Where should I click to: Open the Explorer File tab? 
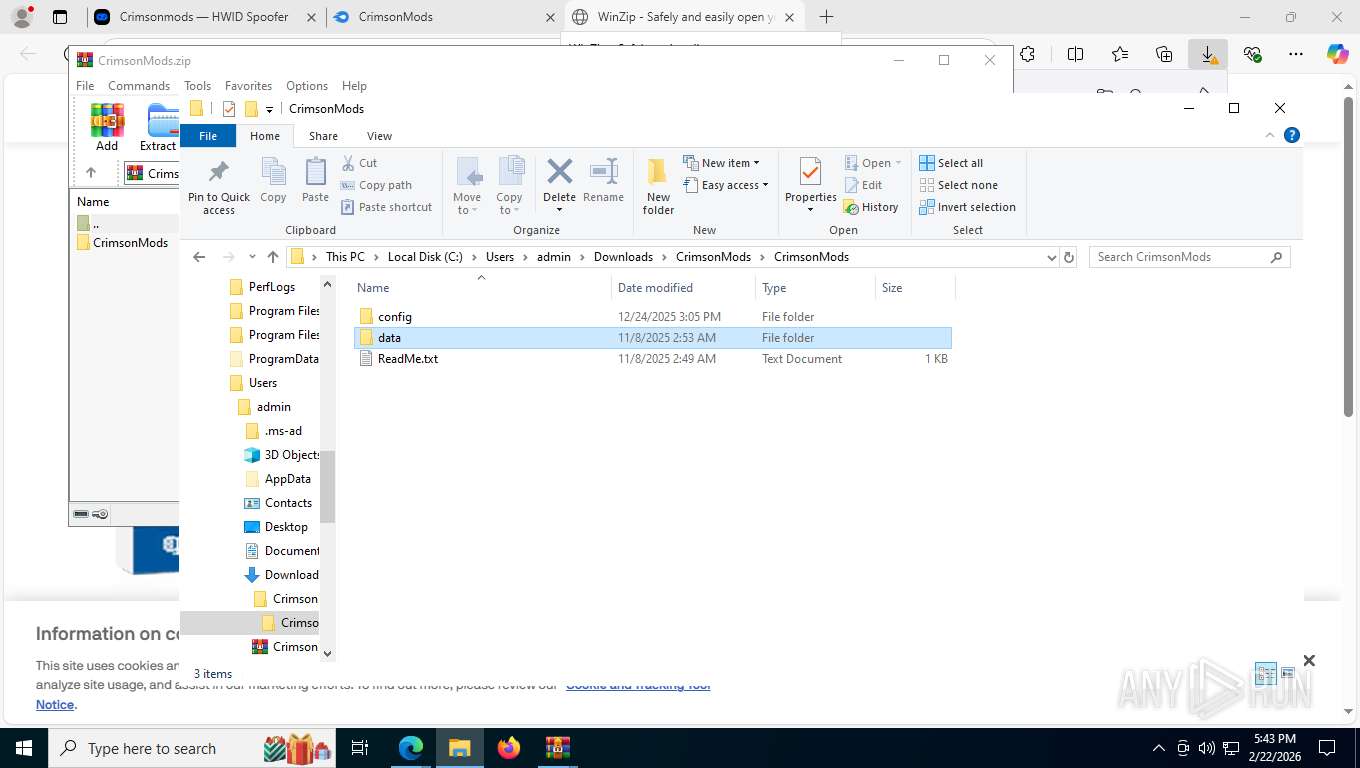tap(208, 136)
